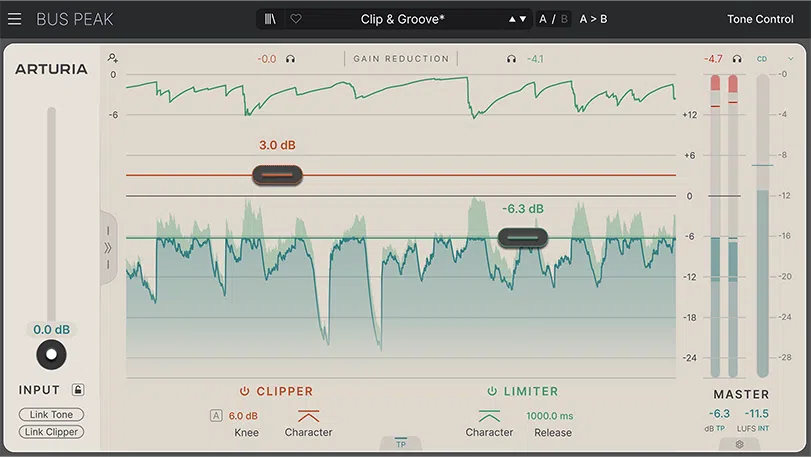Click the Limiter Character shape icon
Screen dimensions: 811x457
[x=489, y=415]
